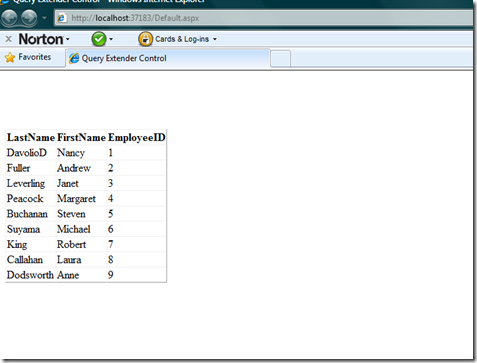Screen dimensions: 477x363
Task: Select the Query Extender Control tab
Action: [168, 58]
